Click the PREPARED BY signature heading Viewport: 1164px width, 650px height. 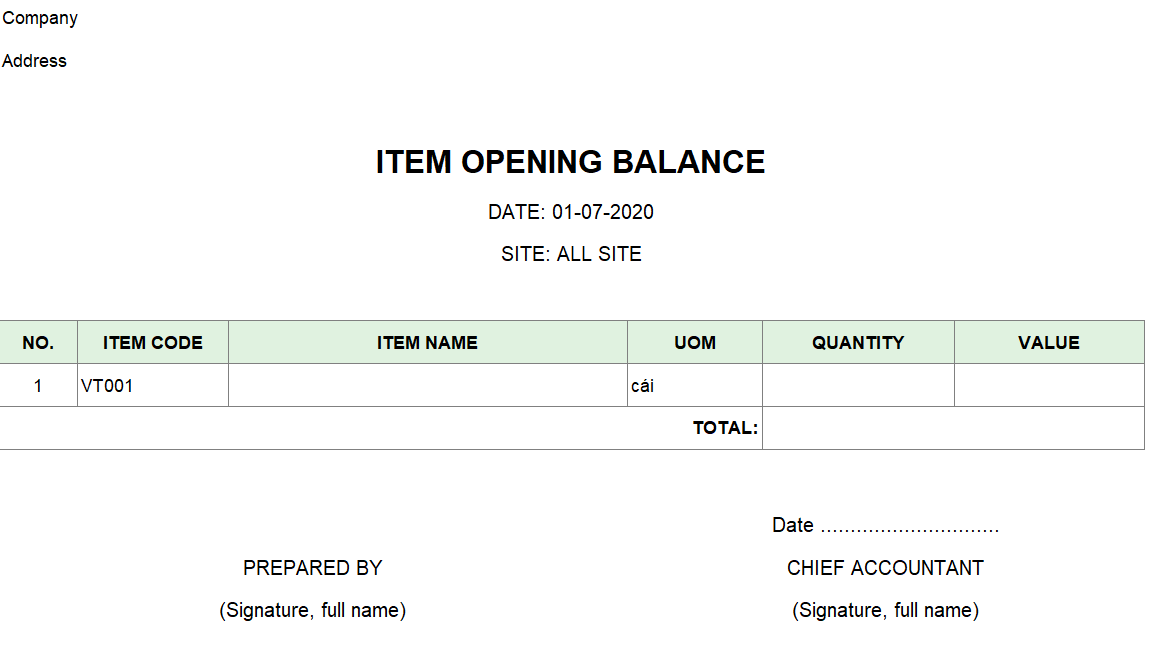click(x=312, y=568)
